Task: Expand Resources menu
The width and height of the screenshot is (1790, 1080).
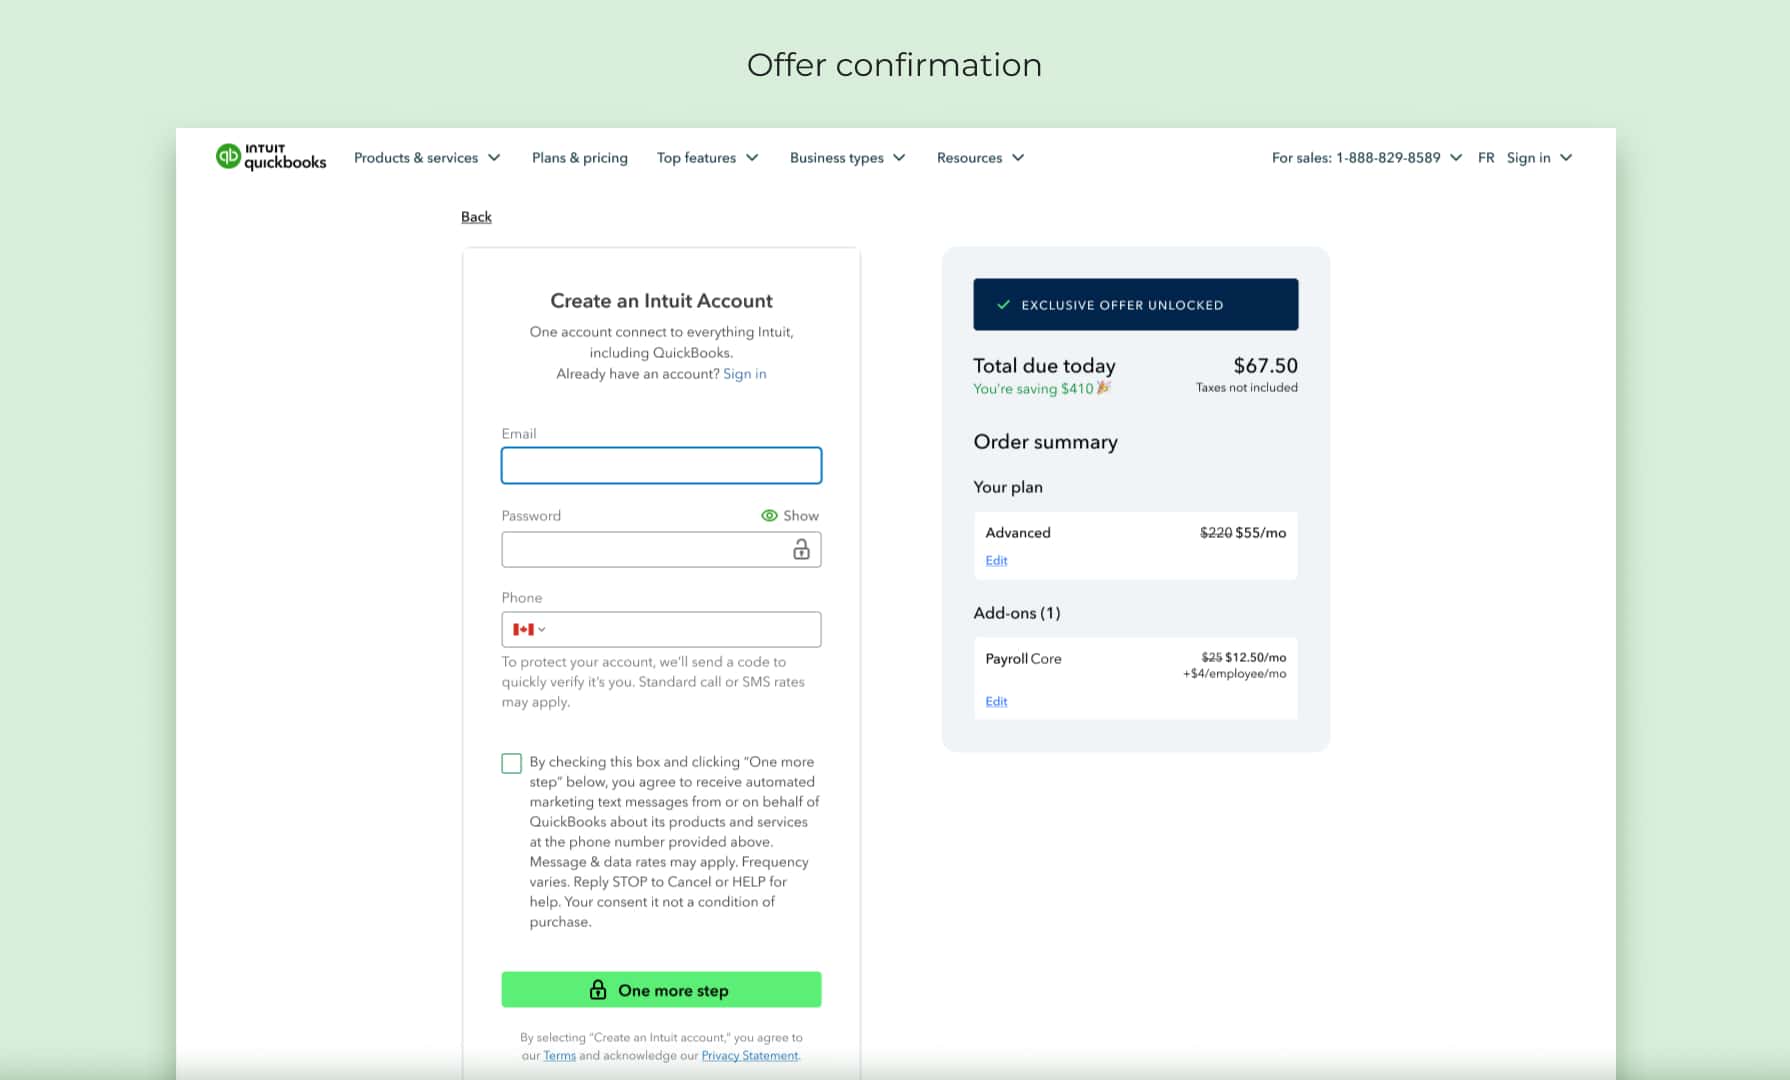Action: [x=981, y=158]
